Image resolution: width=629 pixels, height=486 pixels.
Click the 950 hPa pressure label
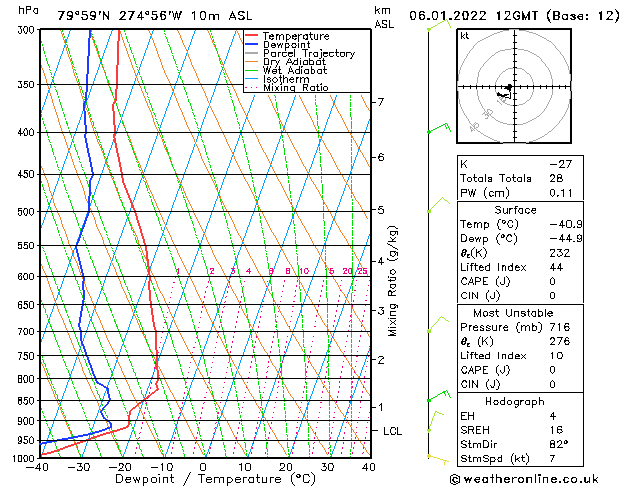[28, 440]
